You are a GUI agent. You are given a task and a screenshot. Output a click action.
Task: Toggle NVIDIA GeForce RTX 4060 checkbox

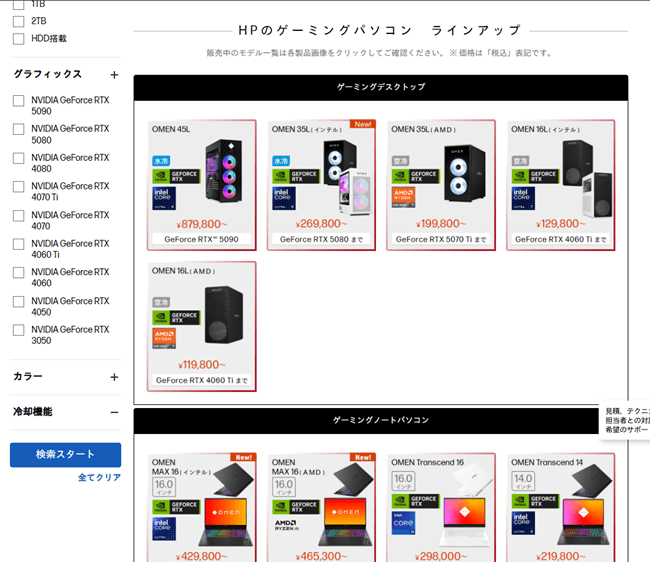(x=19, y=273)
